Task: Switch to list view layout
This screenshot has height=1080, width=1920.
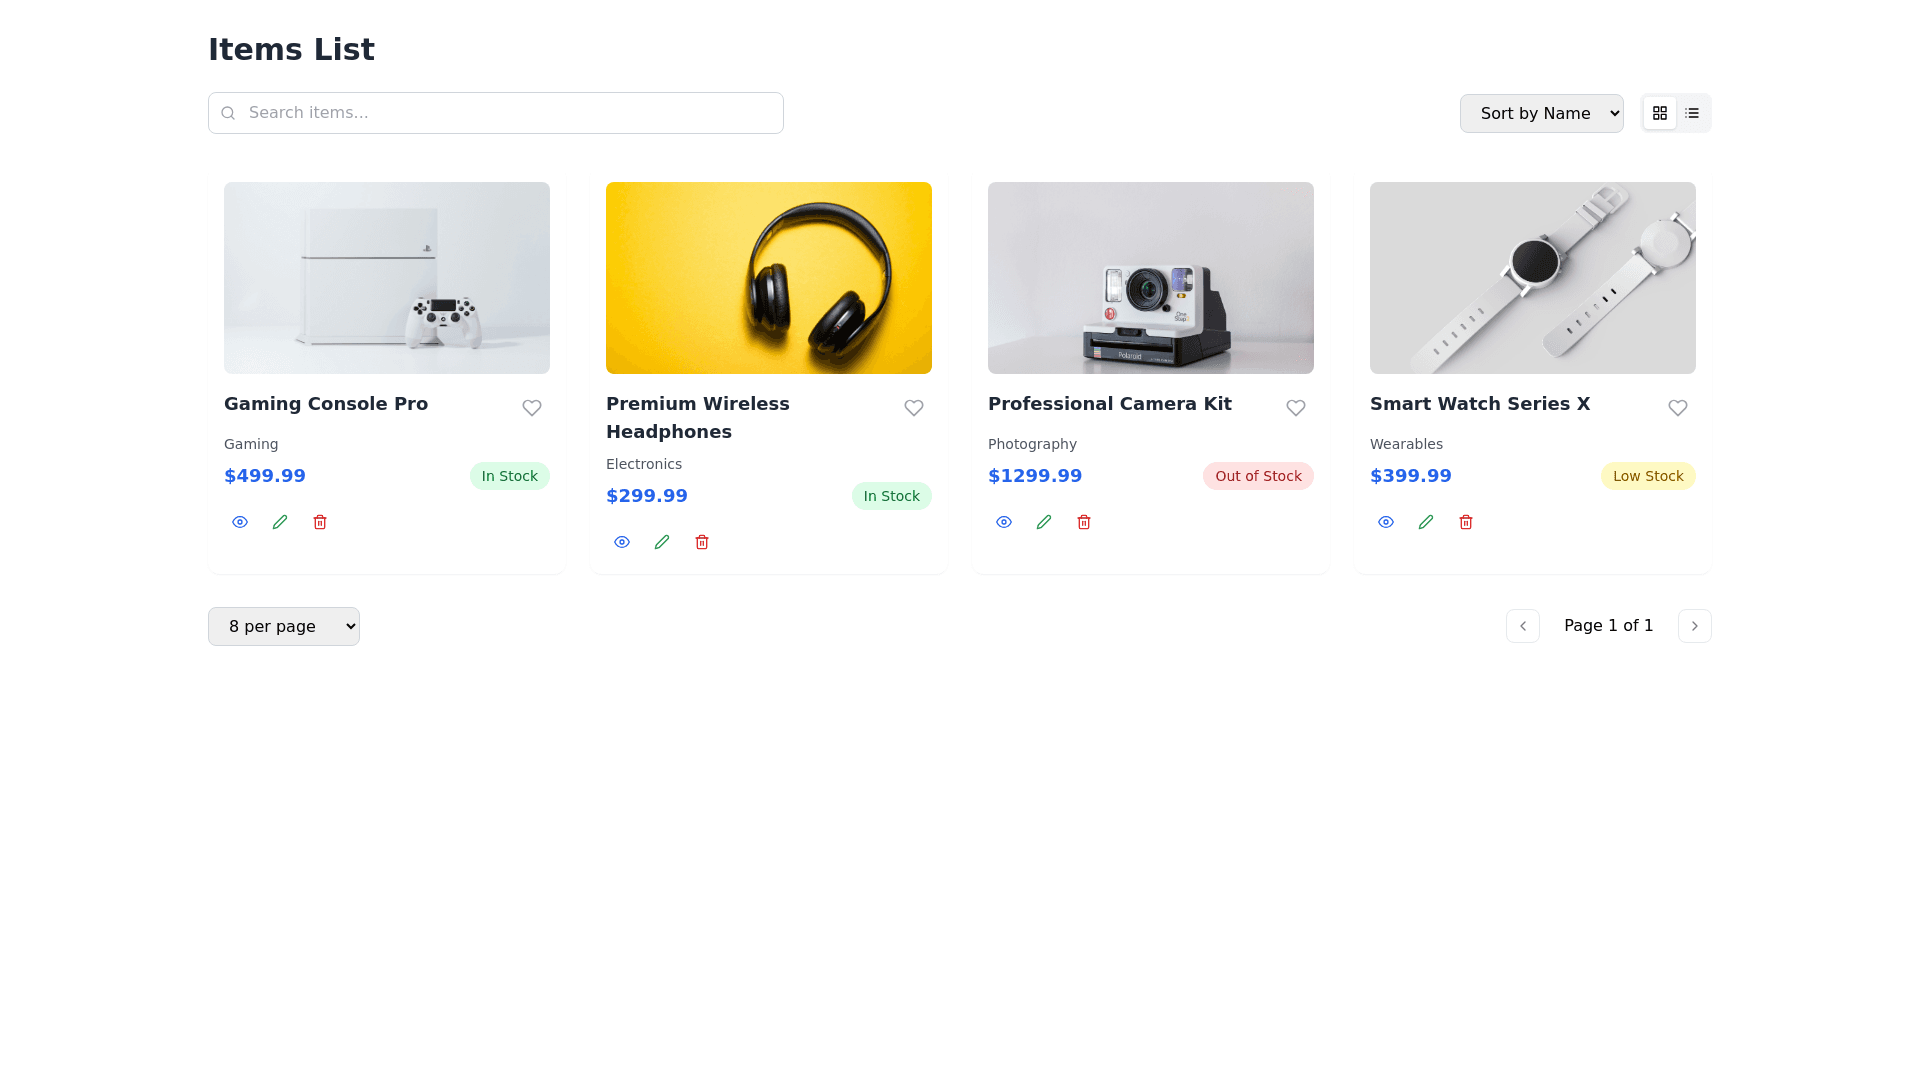Action: click(1692, 113)
